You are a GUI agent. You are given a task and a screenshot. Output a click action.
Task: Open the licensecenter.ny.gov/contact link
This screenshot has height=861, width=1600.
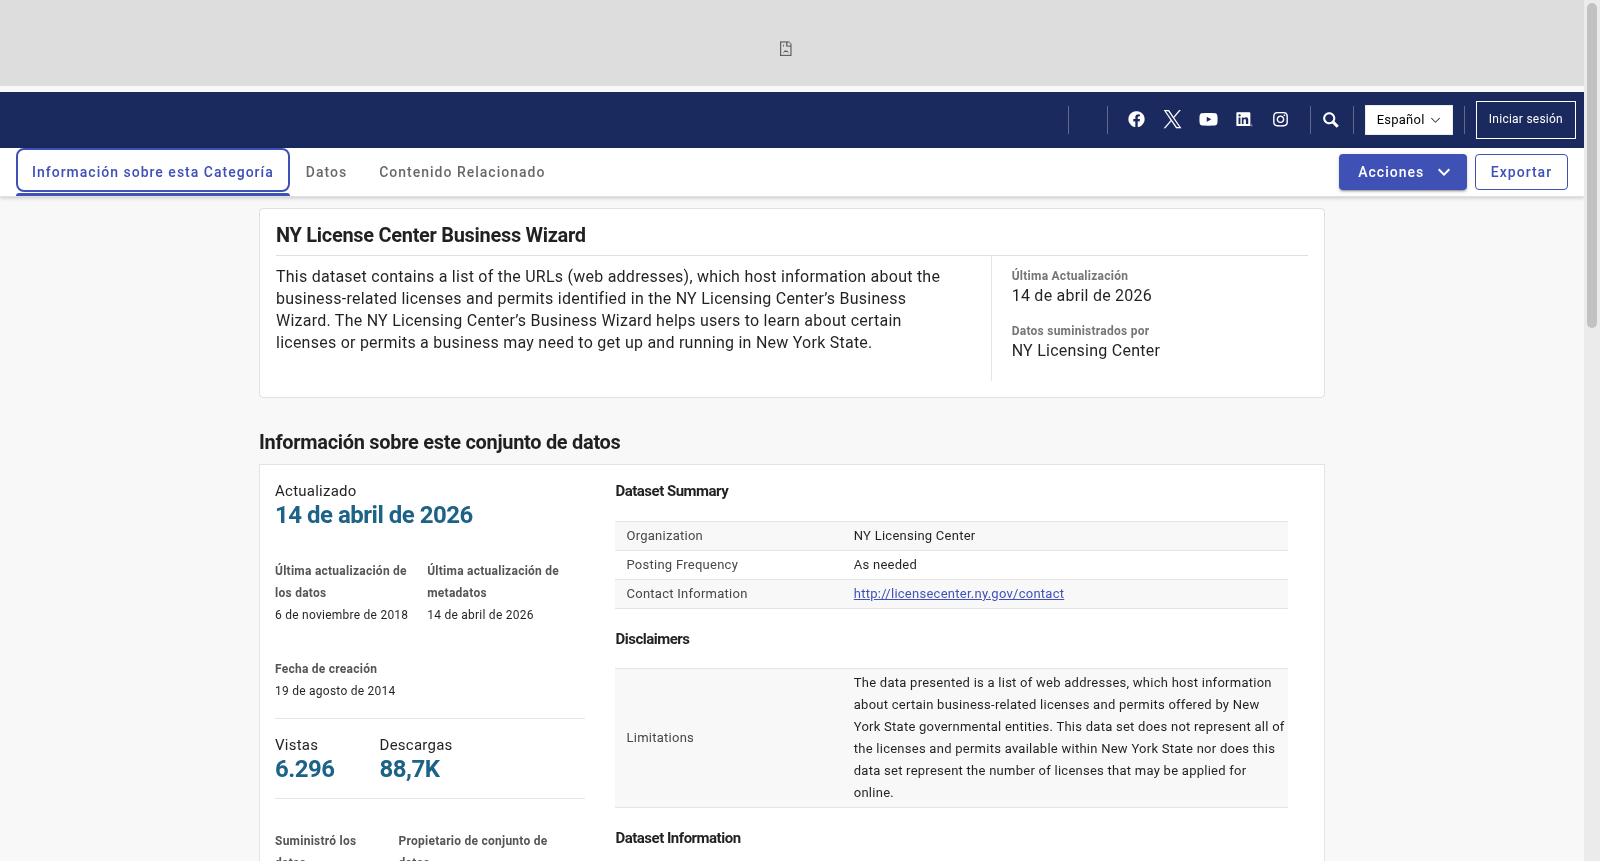pos(958,594)
